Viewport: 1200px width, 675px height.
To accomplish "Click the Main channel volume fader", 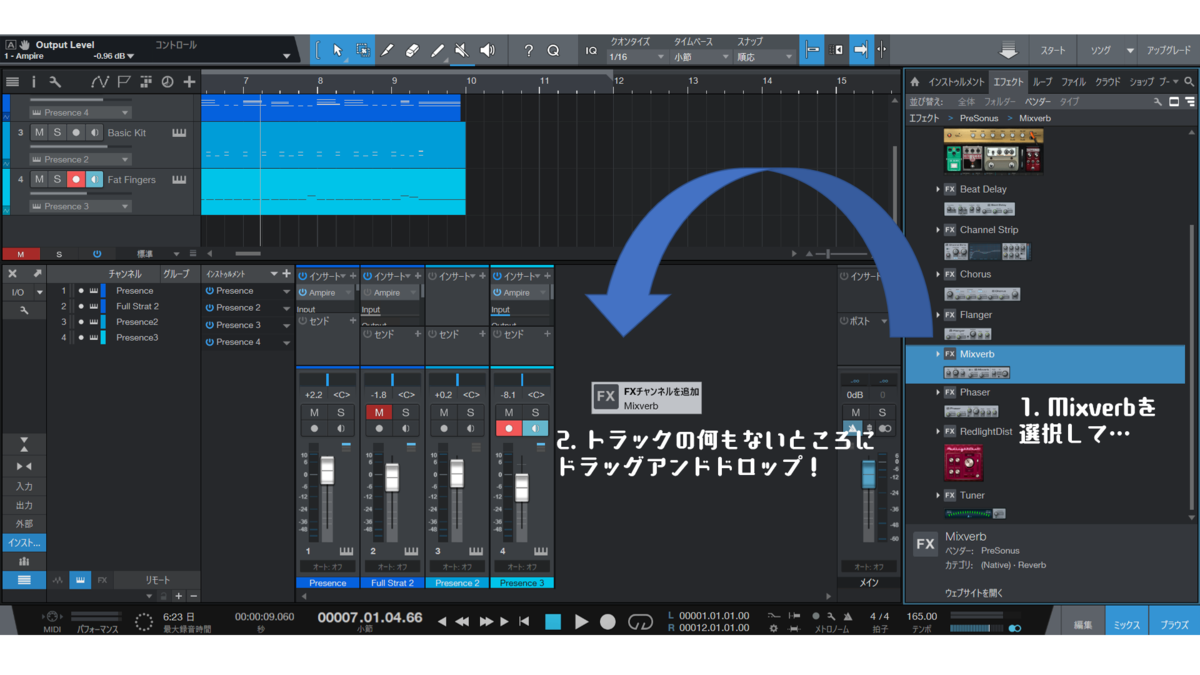I will point(868,475).
